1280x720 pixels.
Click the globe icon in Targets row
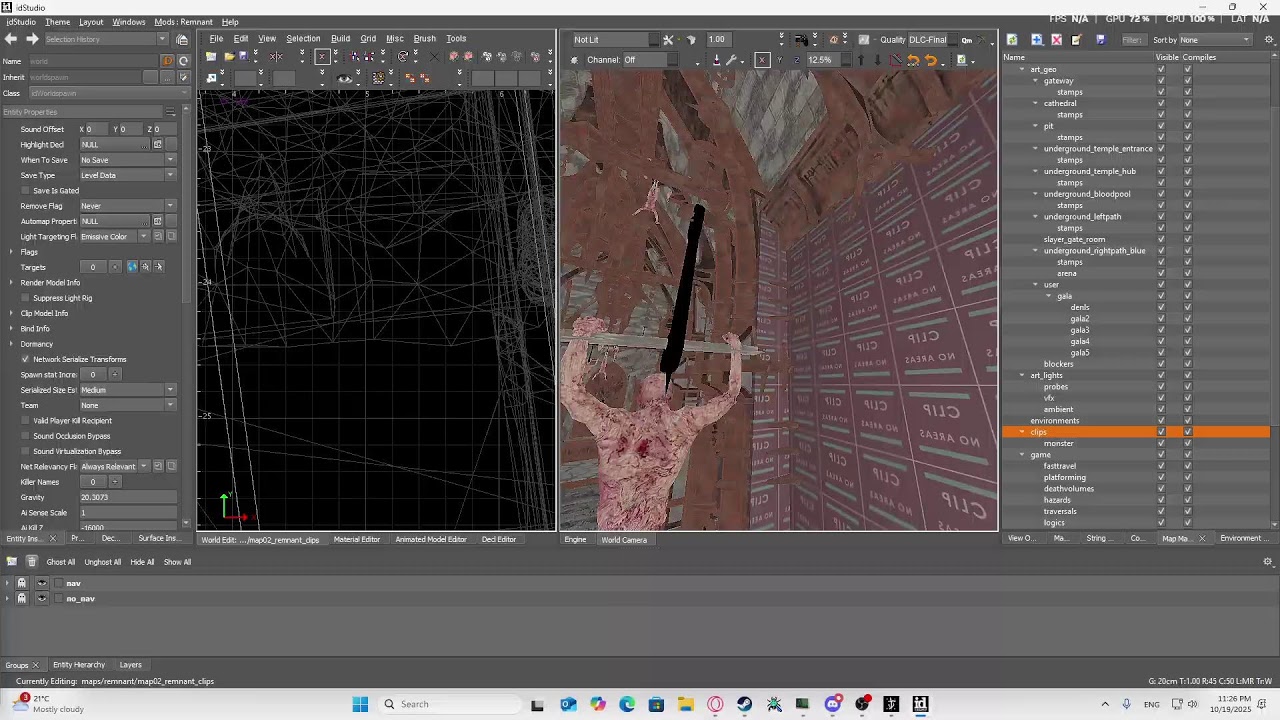click(x=132, y=267)
